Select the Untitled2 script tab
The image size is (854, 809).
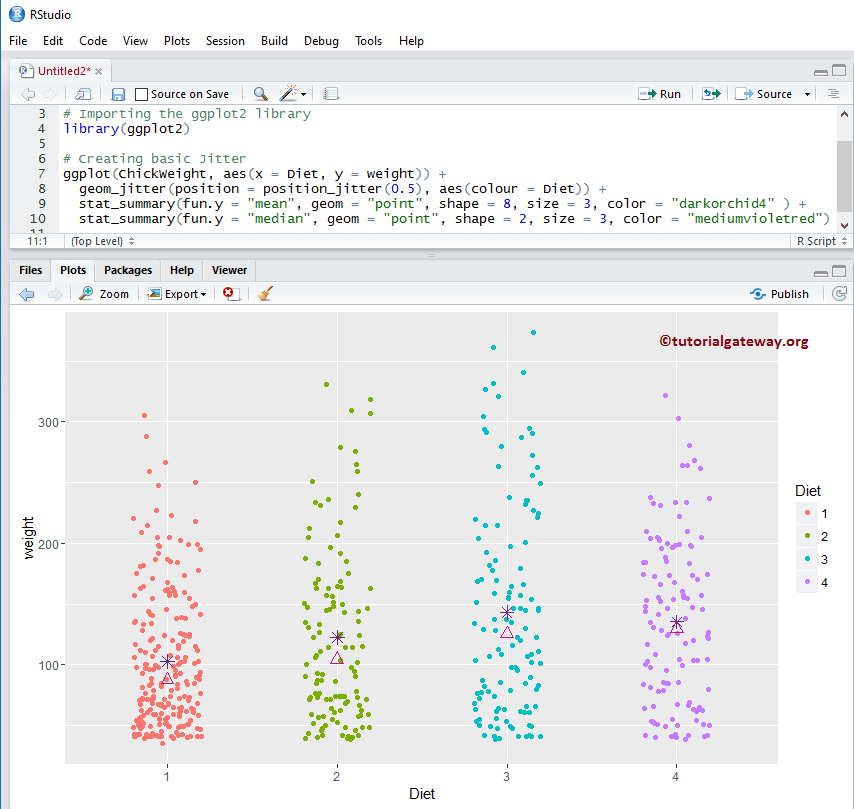point(64,71)
